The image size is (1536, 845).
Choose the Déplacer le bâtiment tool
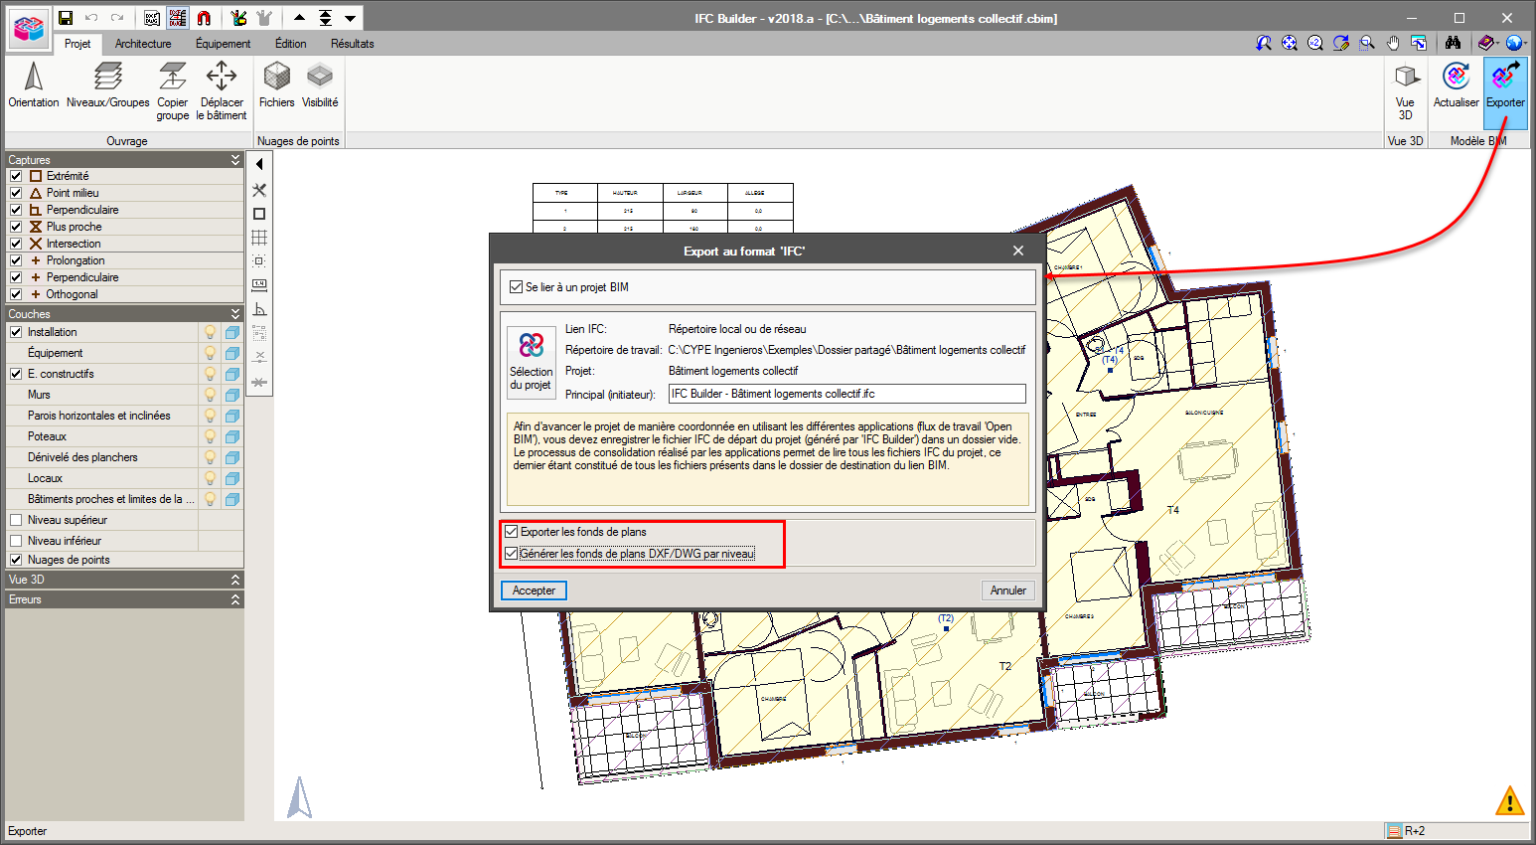221,91
